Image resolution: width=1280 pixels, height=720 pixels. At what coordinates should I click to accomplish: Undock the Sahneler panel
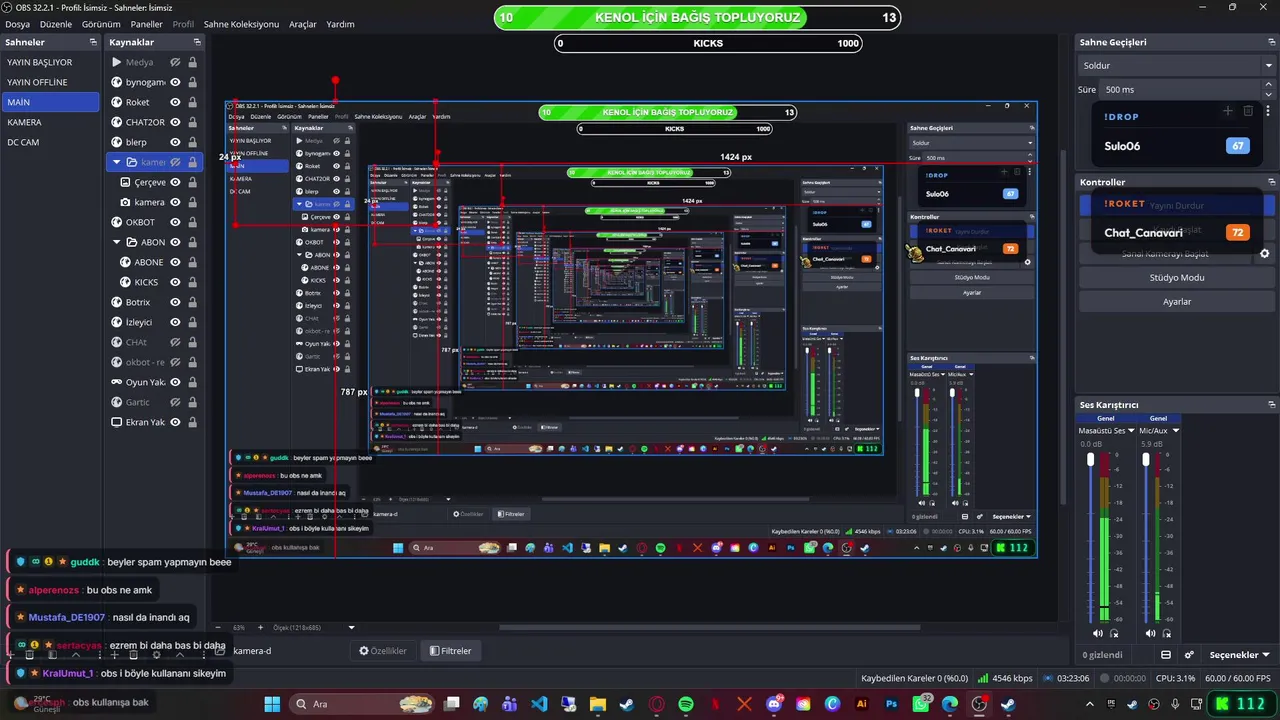point(93,42)
